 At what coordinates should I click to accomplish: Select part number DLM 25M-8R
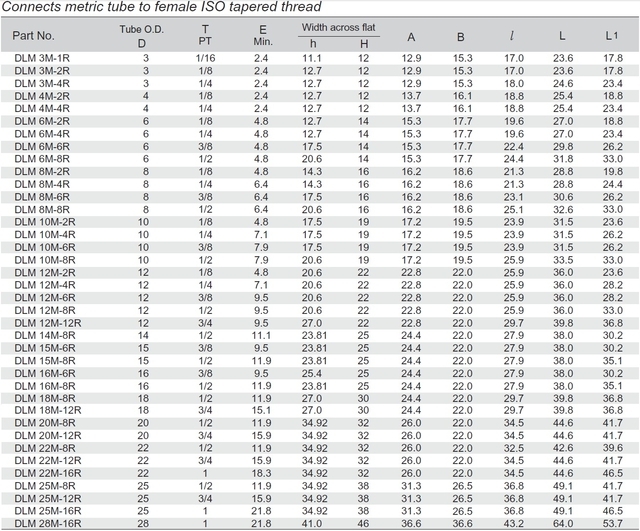pyautogui.click(x=45, y=486)
